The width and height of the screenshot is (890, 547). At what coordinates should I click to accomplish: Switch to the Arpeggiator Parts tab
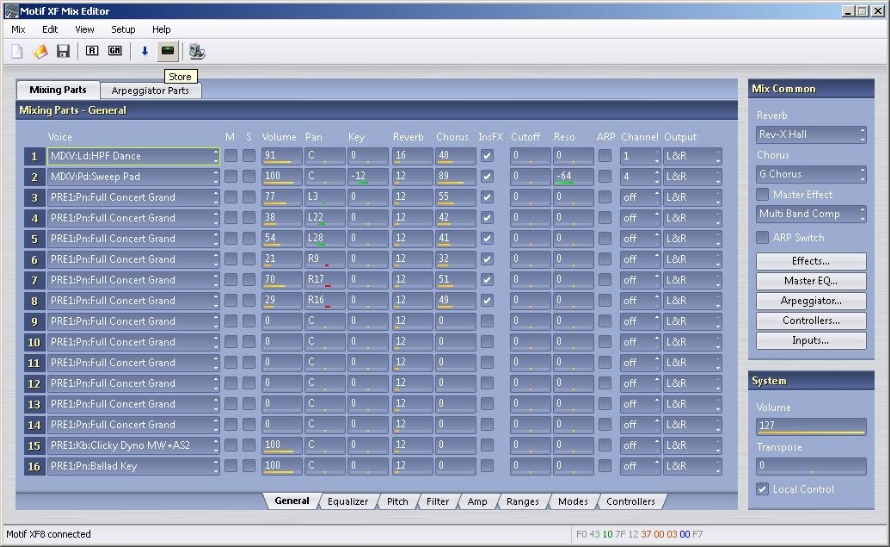[x=150, y=90]
